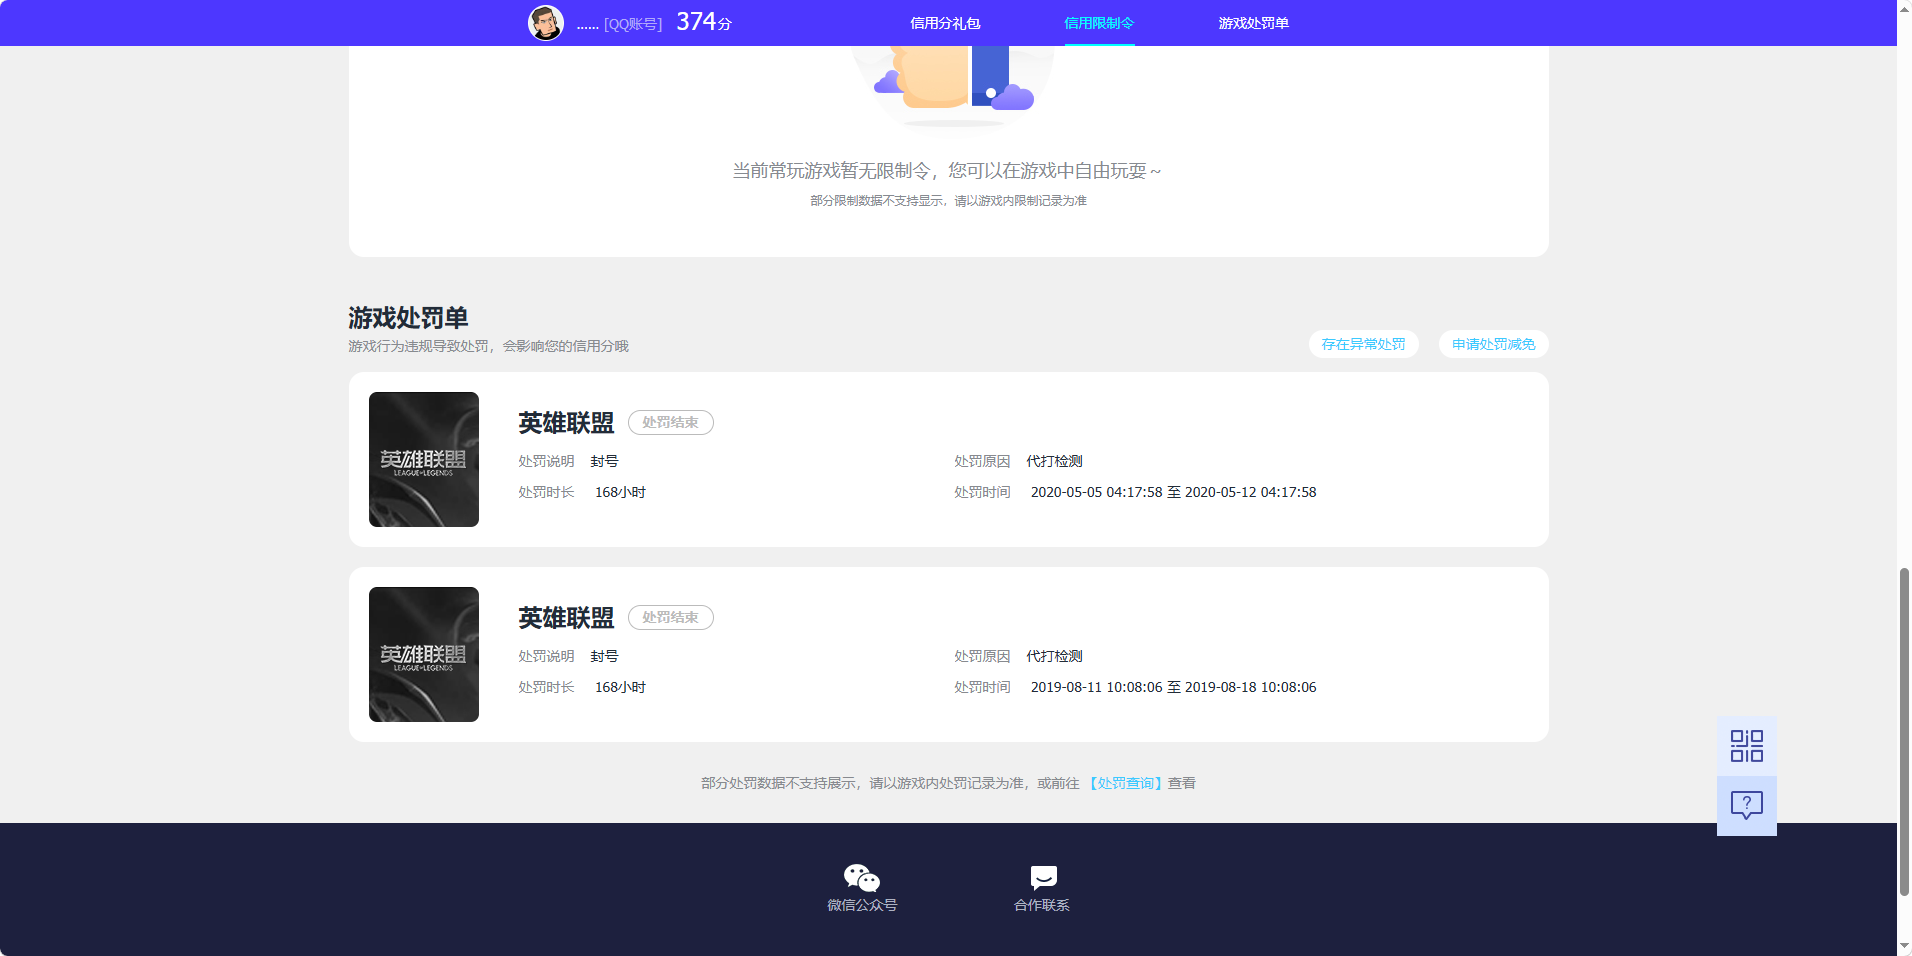Image resolution: width=1912 pixels, height=956 pixels.
Task: Click the 处罚结束 tag on the second penalty card
Action: tap(670, 617)
